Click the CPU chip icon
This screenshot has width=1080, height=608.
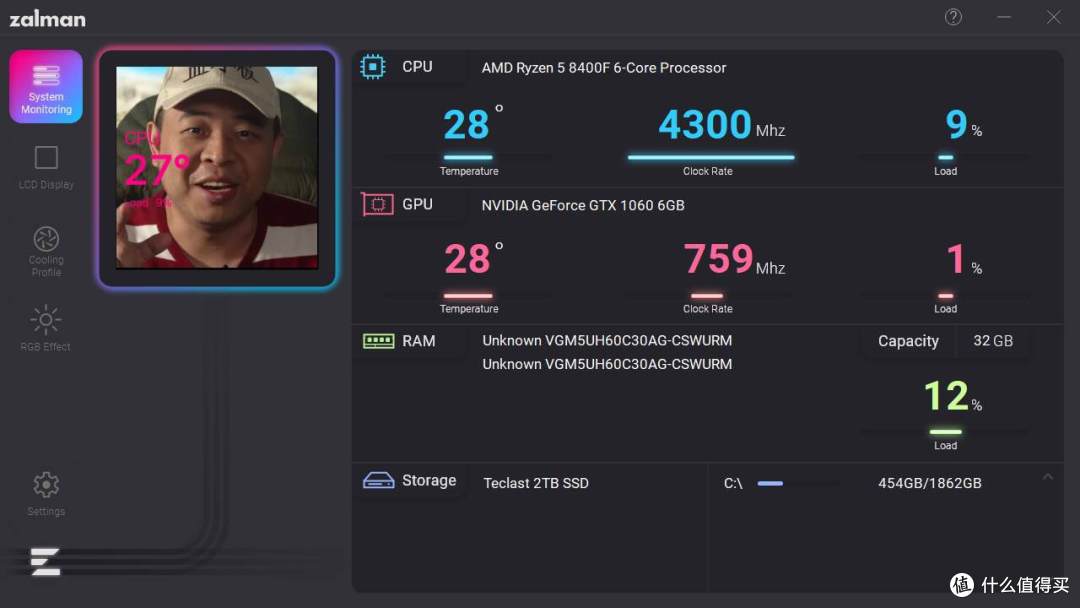pos(373,67)
